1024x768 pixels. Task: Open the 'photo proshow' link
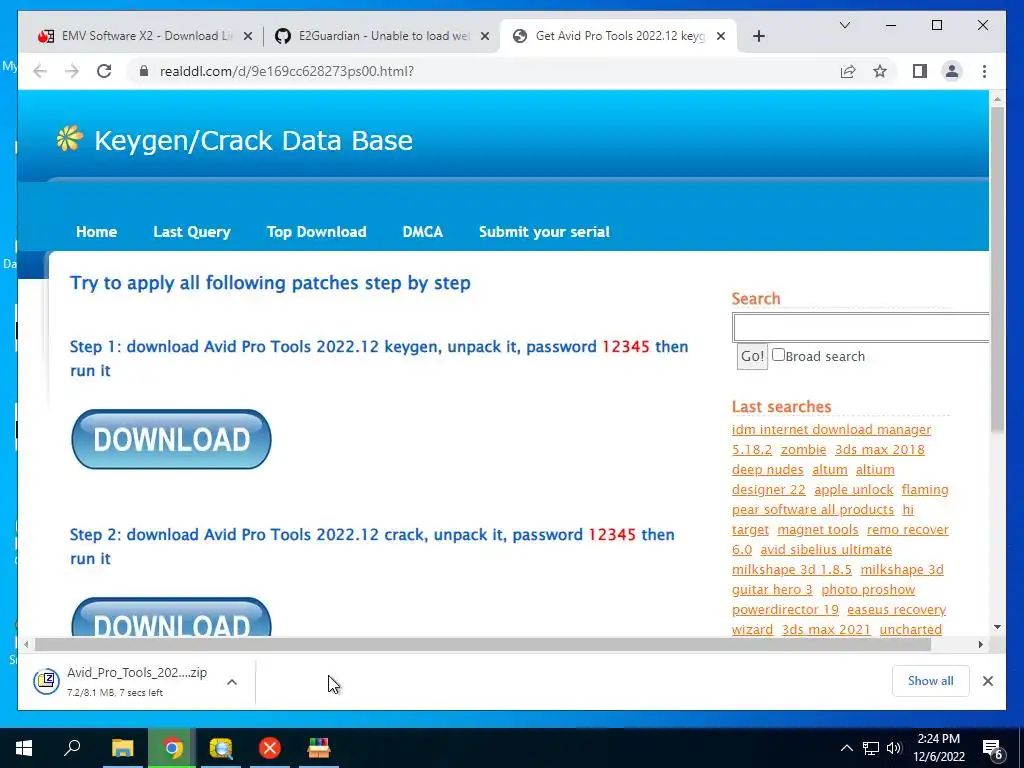[x=868, y=590]
